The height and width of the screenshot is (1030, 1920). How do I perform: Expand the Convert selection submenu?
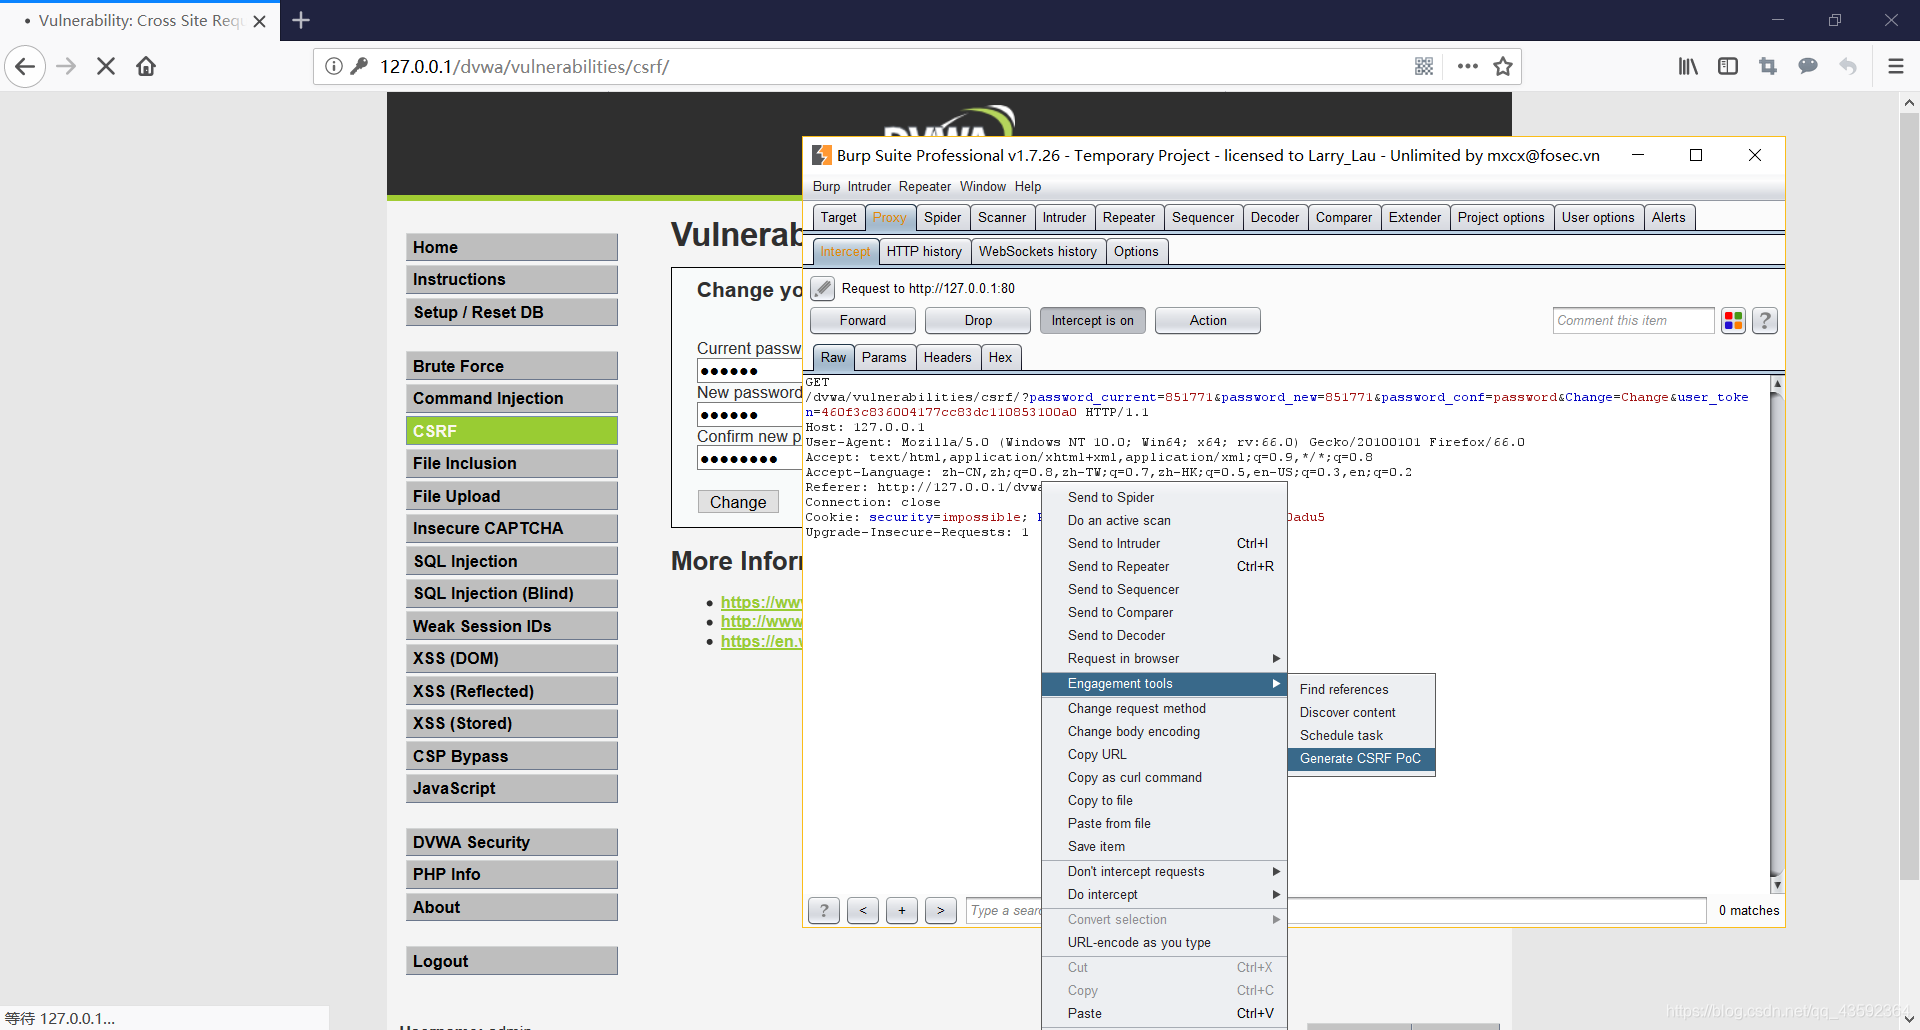[x=1164, y=920]
